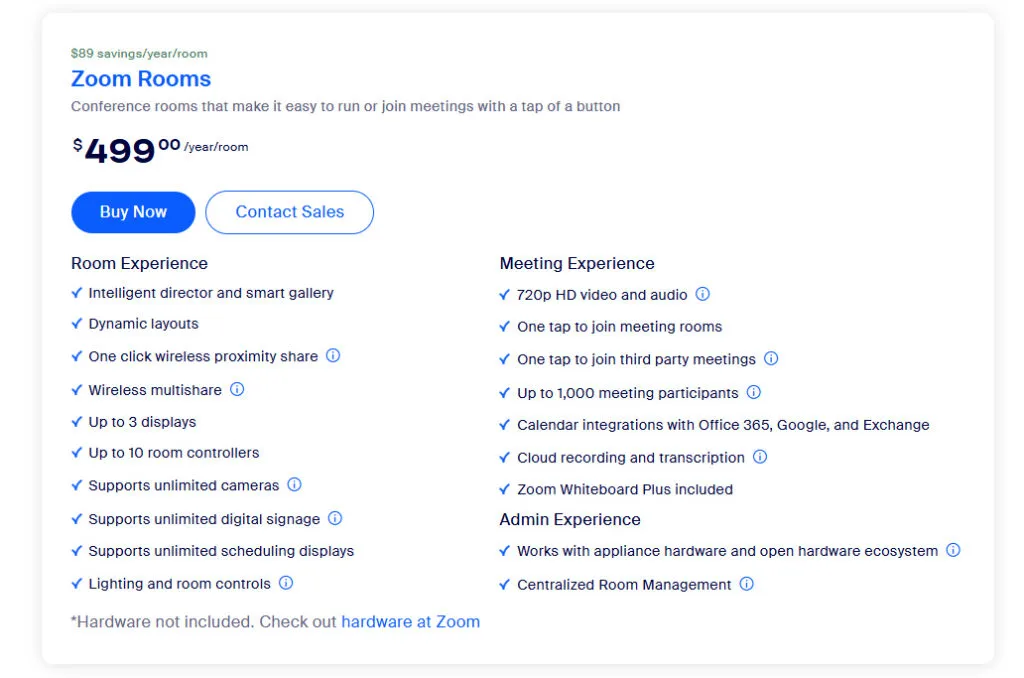Click the Zoom Whiteboard Plus included text
Screen dimensions: 1024x678
[624, 489]
